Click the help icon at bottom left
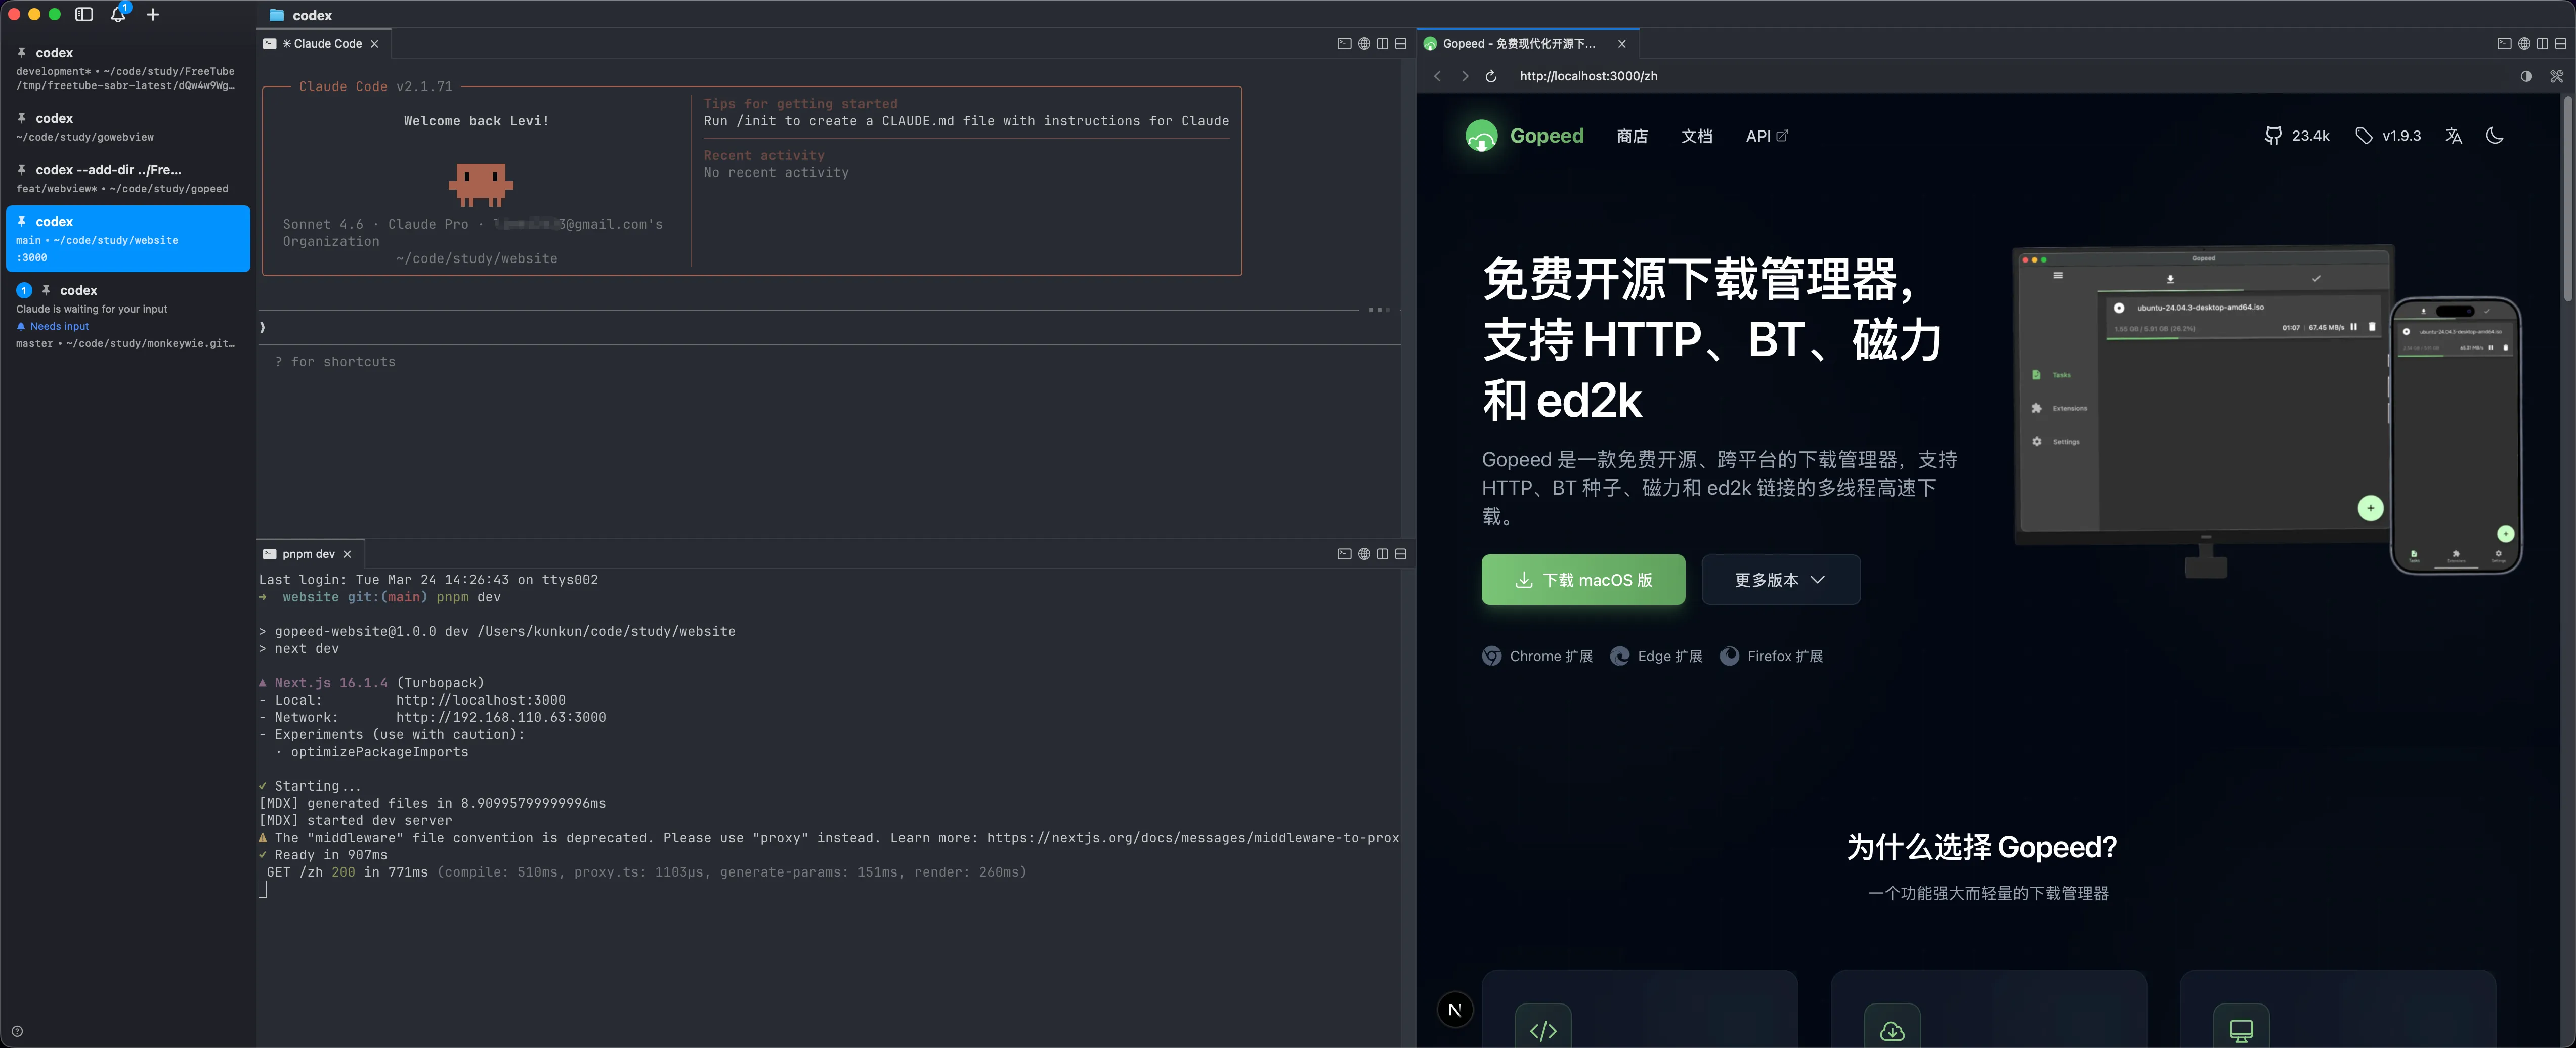This screenshot has height=1048, width=2576. (17, 1031)
